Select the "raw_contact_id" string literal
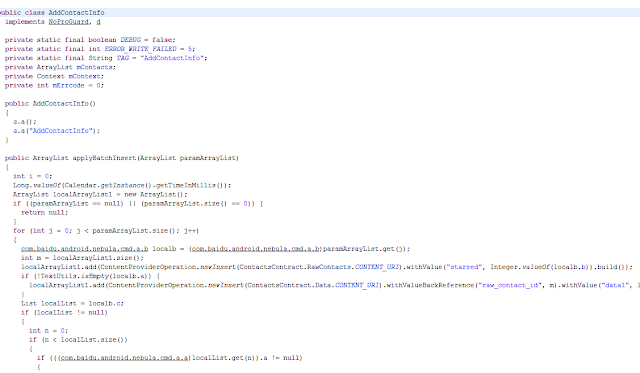640x373 pixels. [510, 285]
